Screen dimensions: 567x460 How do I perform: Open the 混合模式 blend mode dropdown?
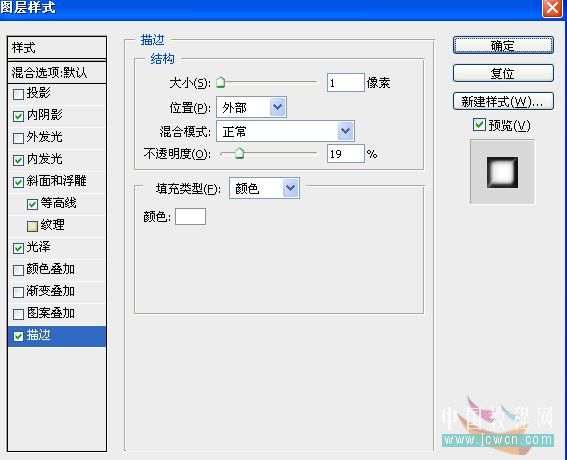pyautogui.click(x=285, y=131)
